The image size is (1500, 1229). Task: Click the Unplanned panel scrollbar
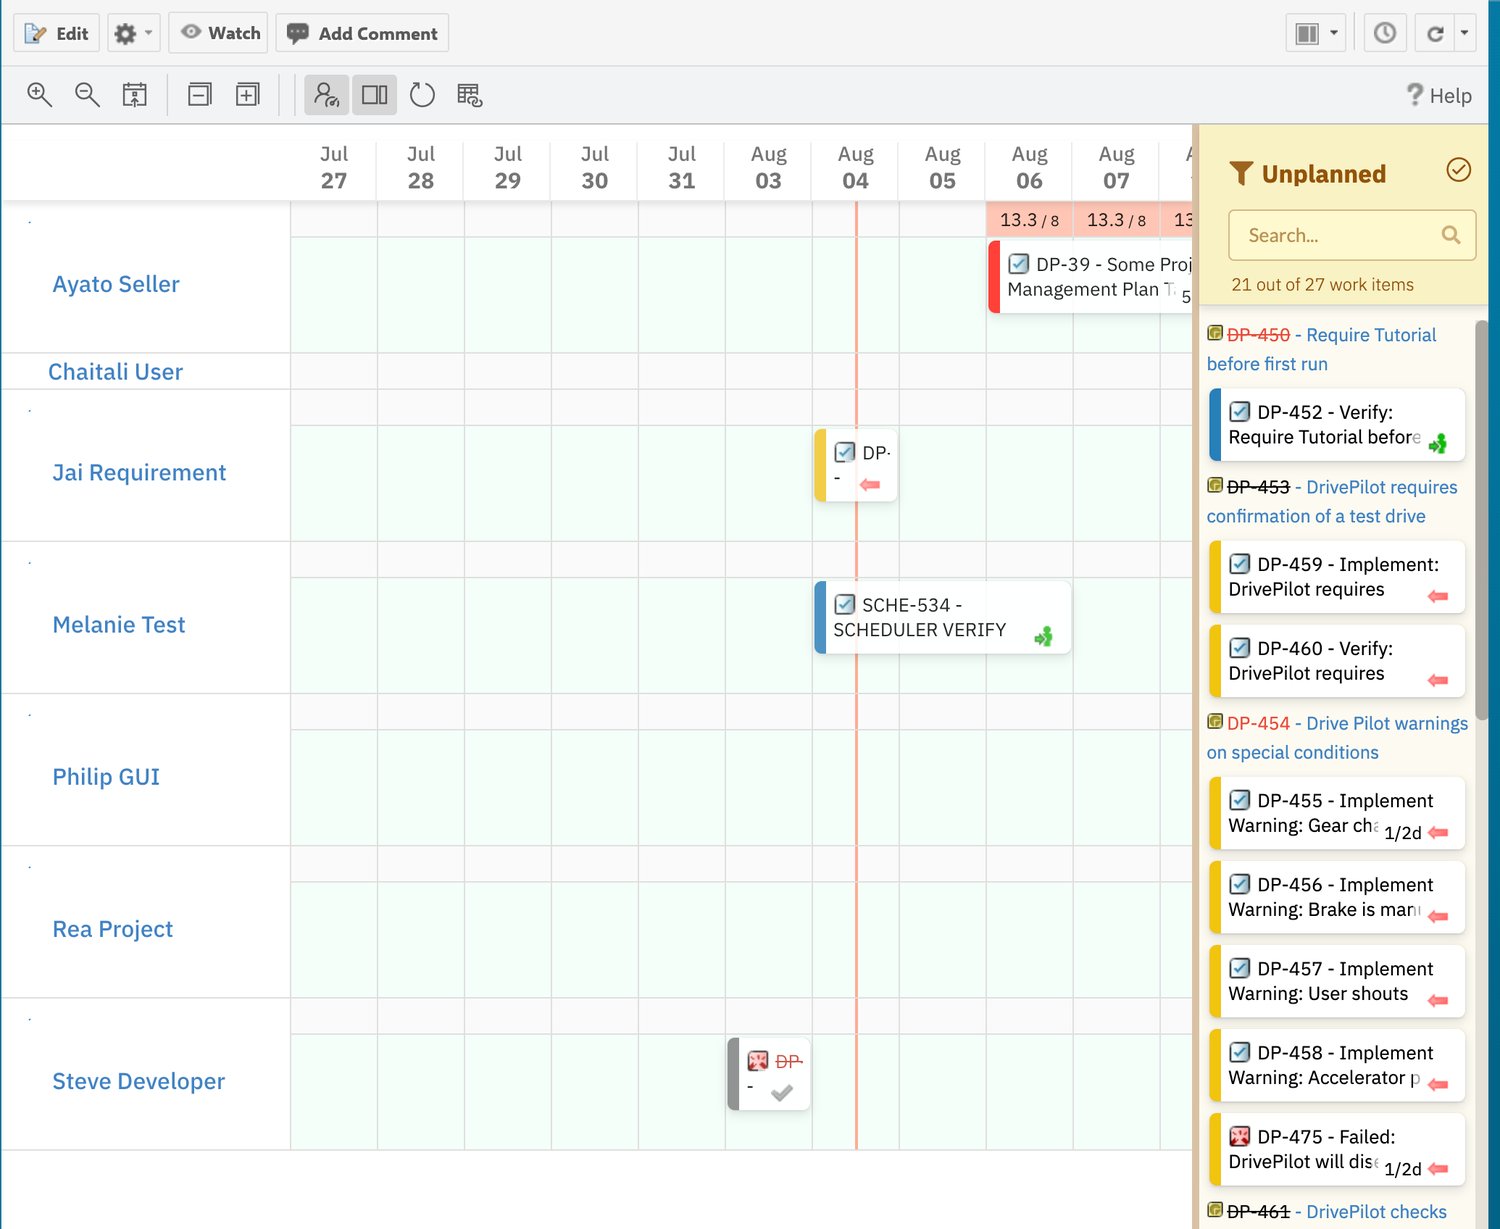pos(1481,519)
